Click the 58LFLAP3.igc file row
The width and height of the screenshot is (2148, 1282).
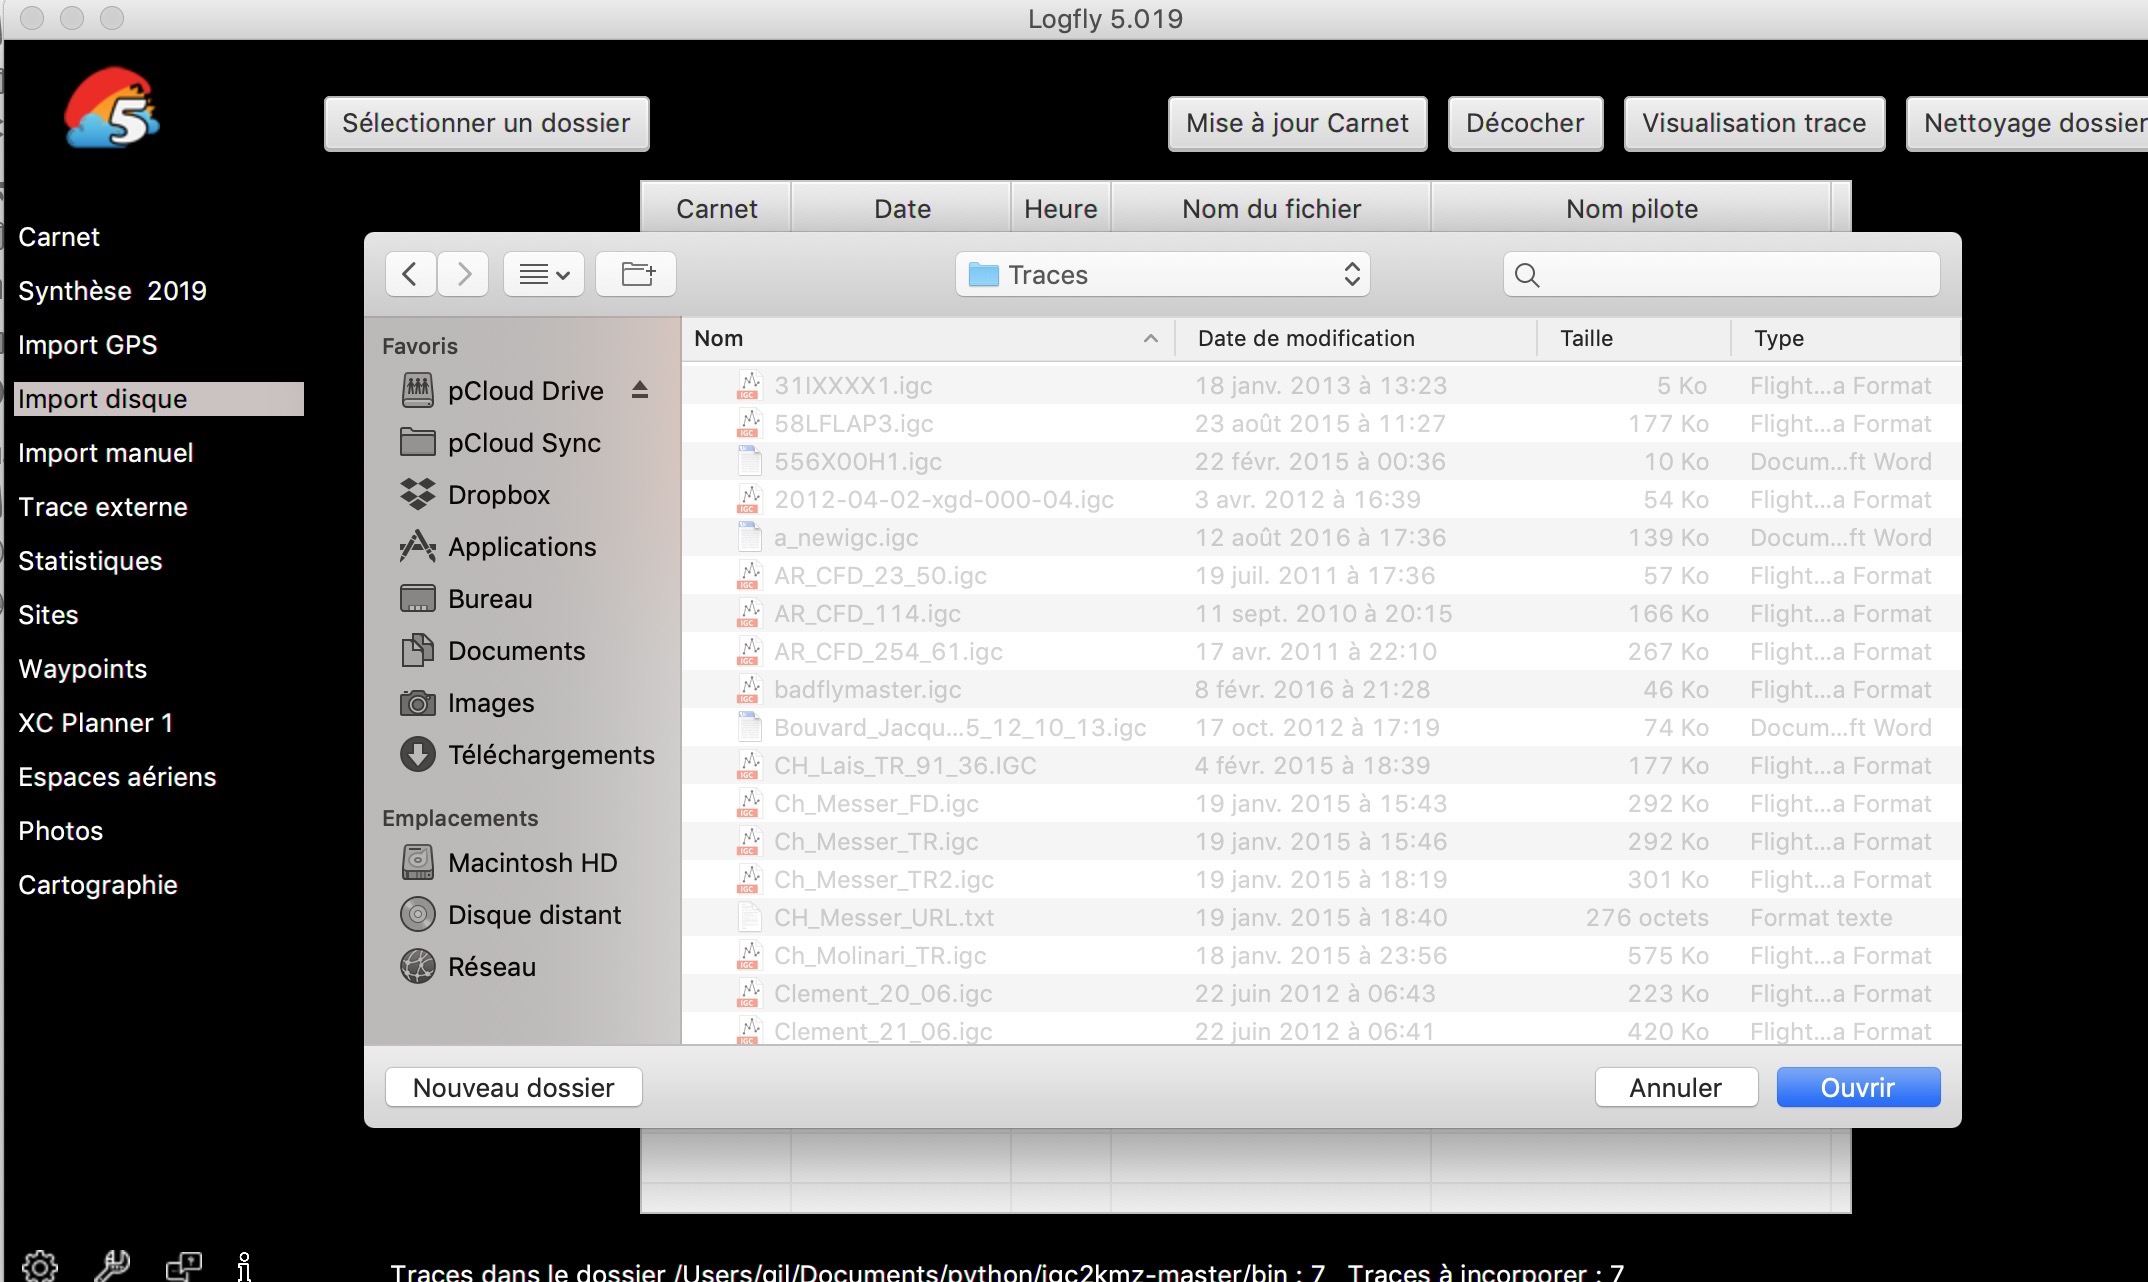coord(1321,423)
